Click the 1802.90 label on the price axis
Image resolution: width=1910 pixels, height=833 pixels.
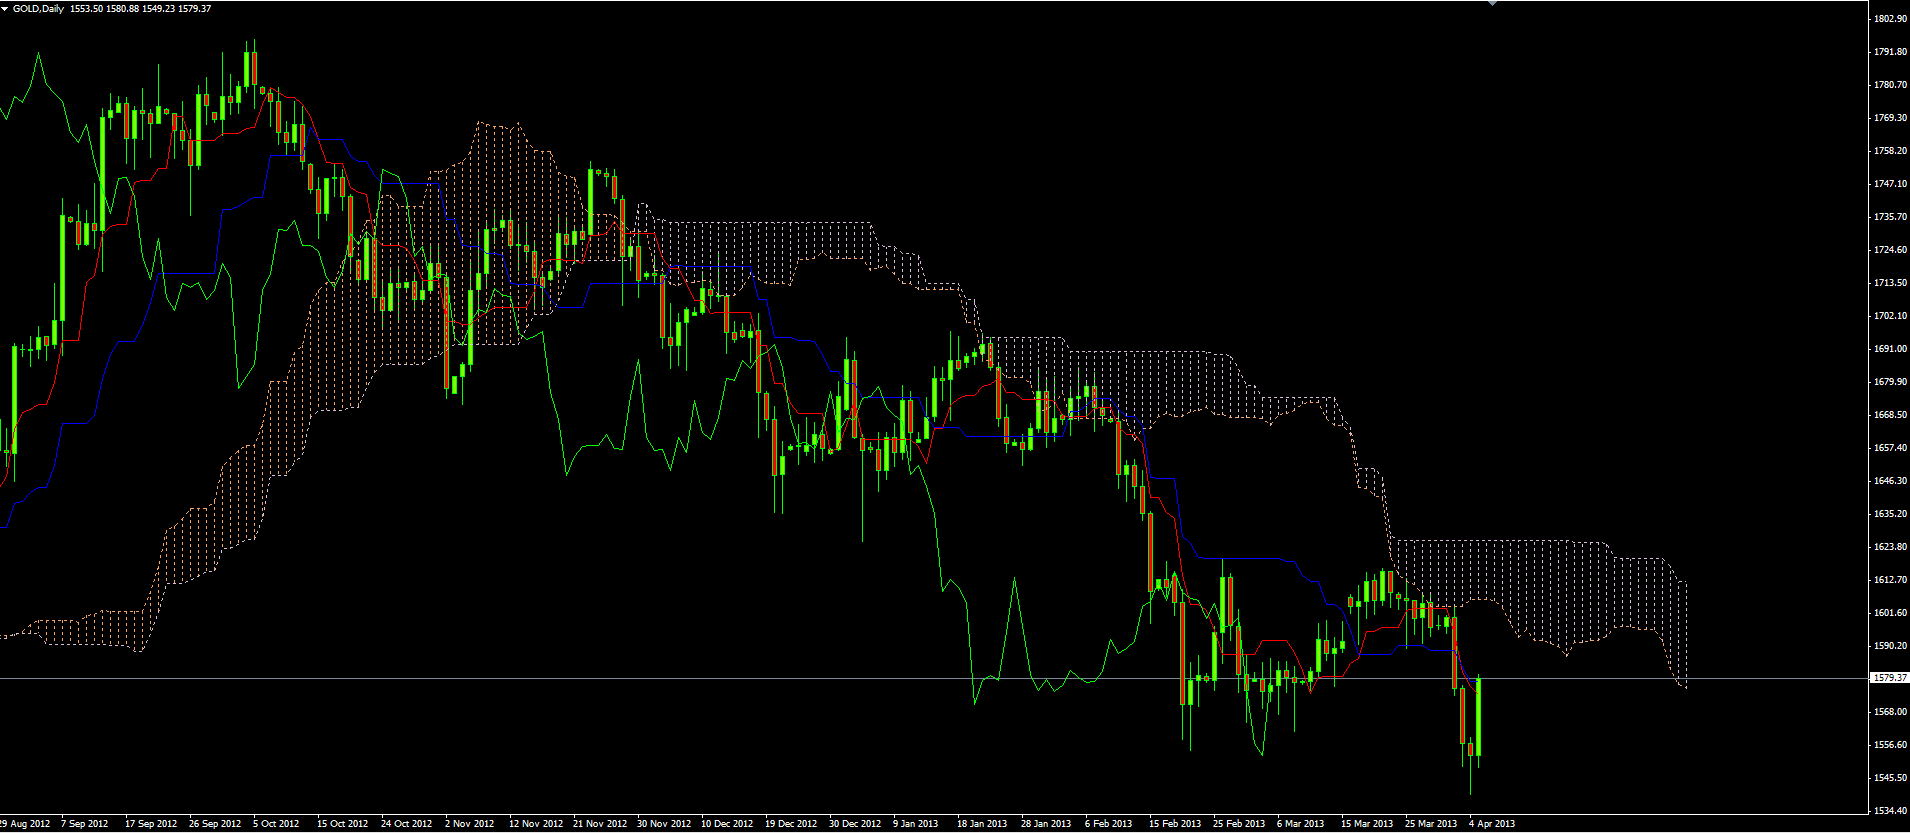tap(1889, 19)
